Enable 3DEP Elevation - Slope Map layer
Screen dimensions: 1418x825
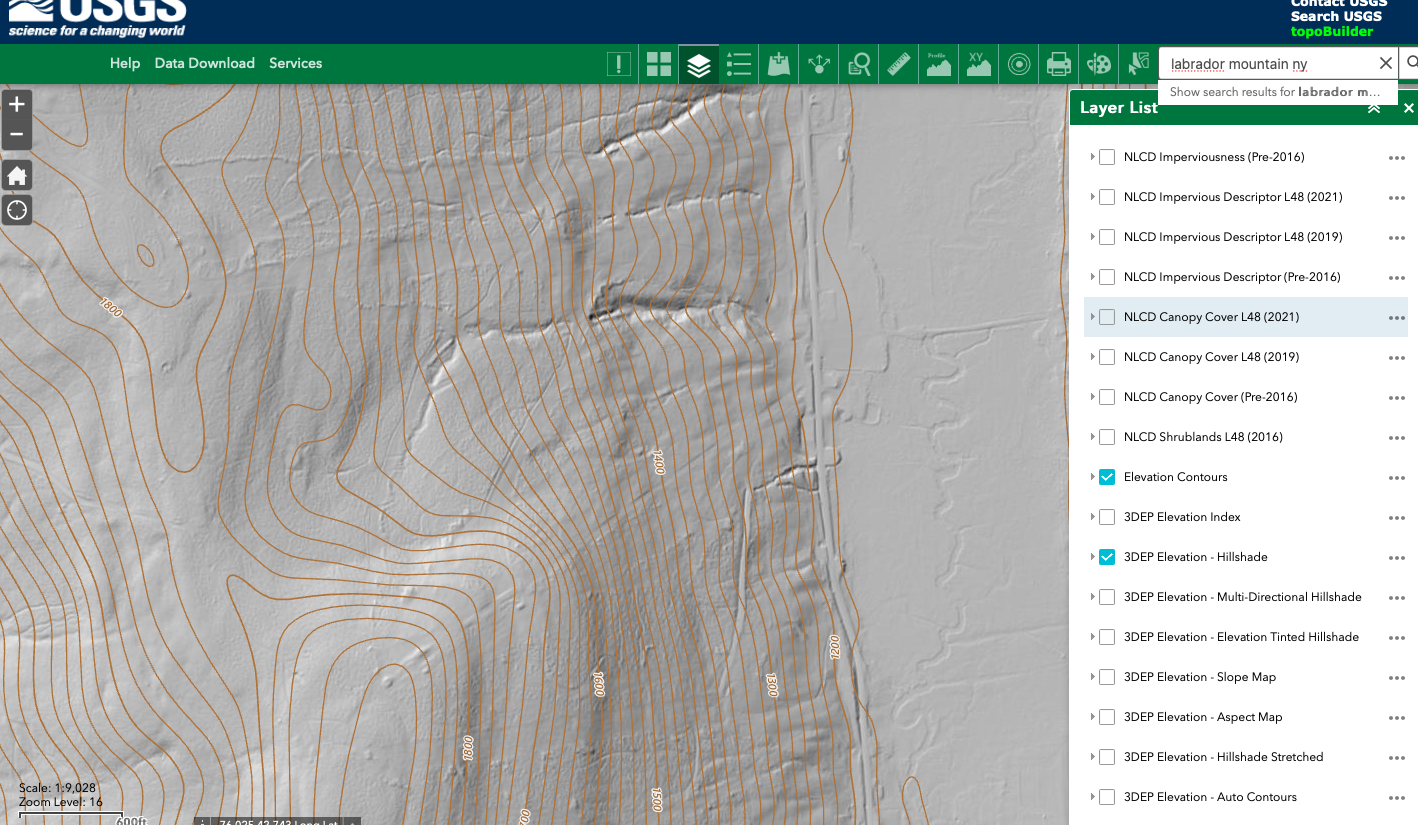pyautogui.click(x=1107, y=677)
